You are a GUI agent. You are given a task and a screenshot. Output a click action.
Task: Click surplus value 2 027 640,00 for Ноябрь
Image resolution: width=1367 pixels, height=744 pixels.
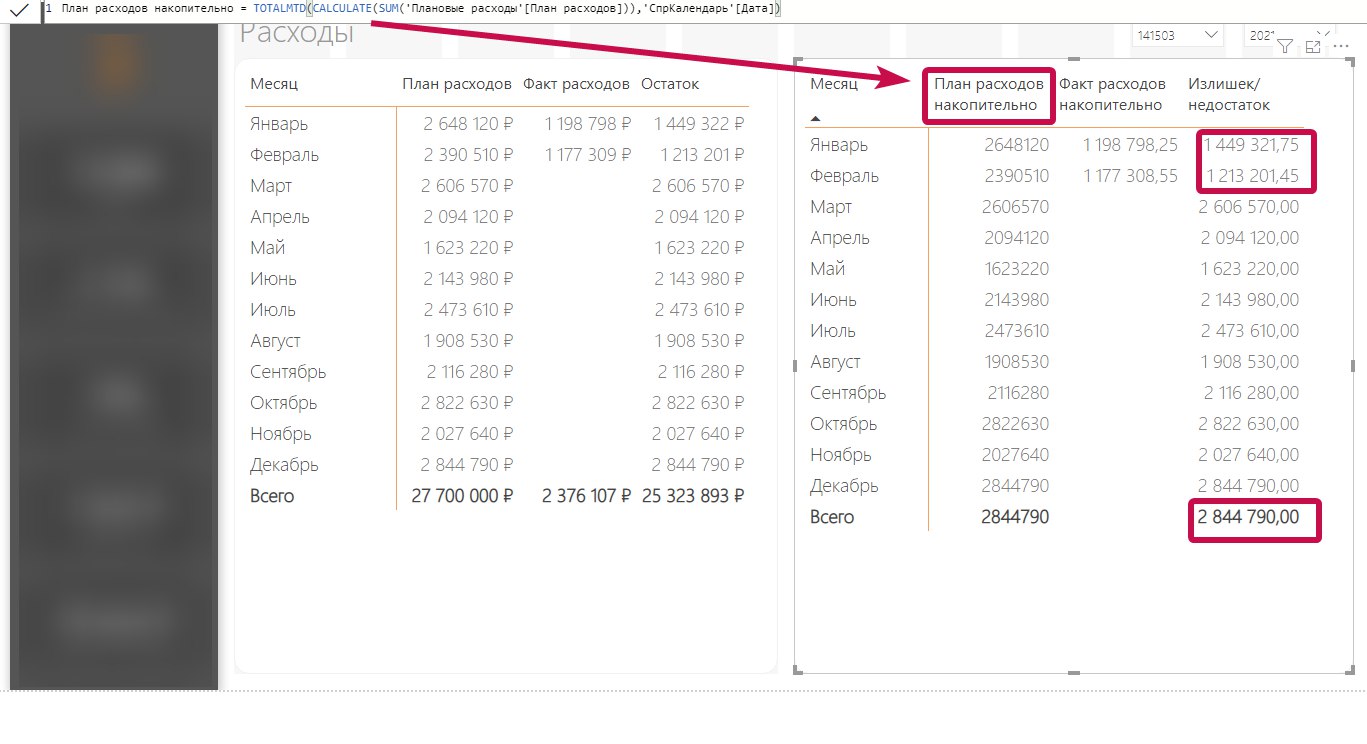[1249, 455]
